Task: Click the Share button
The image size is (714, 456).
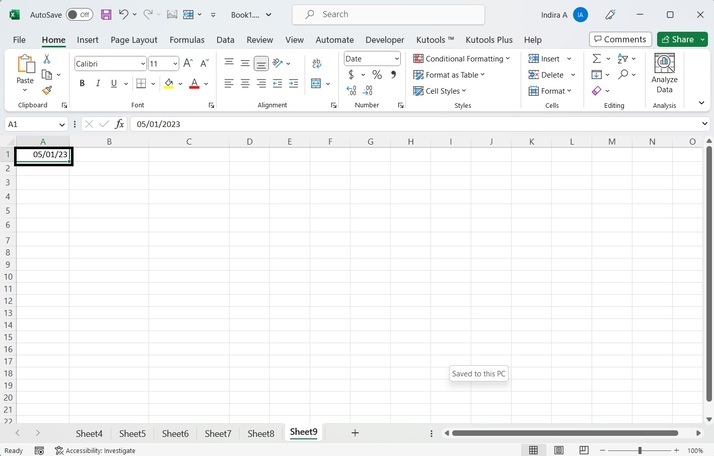Action: (682, 39)
